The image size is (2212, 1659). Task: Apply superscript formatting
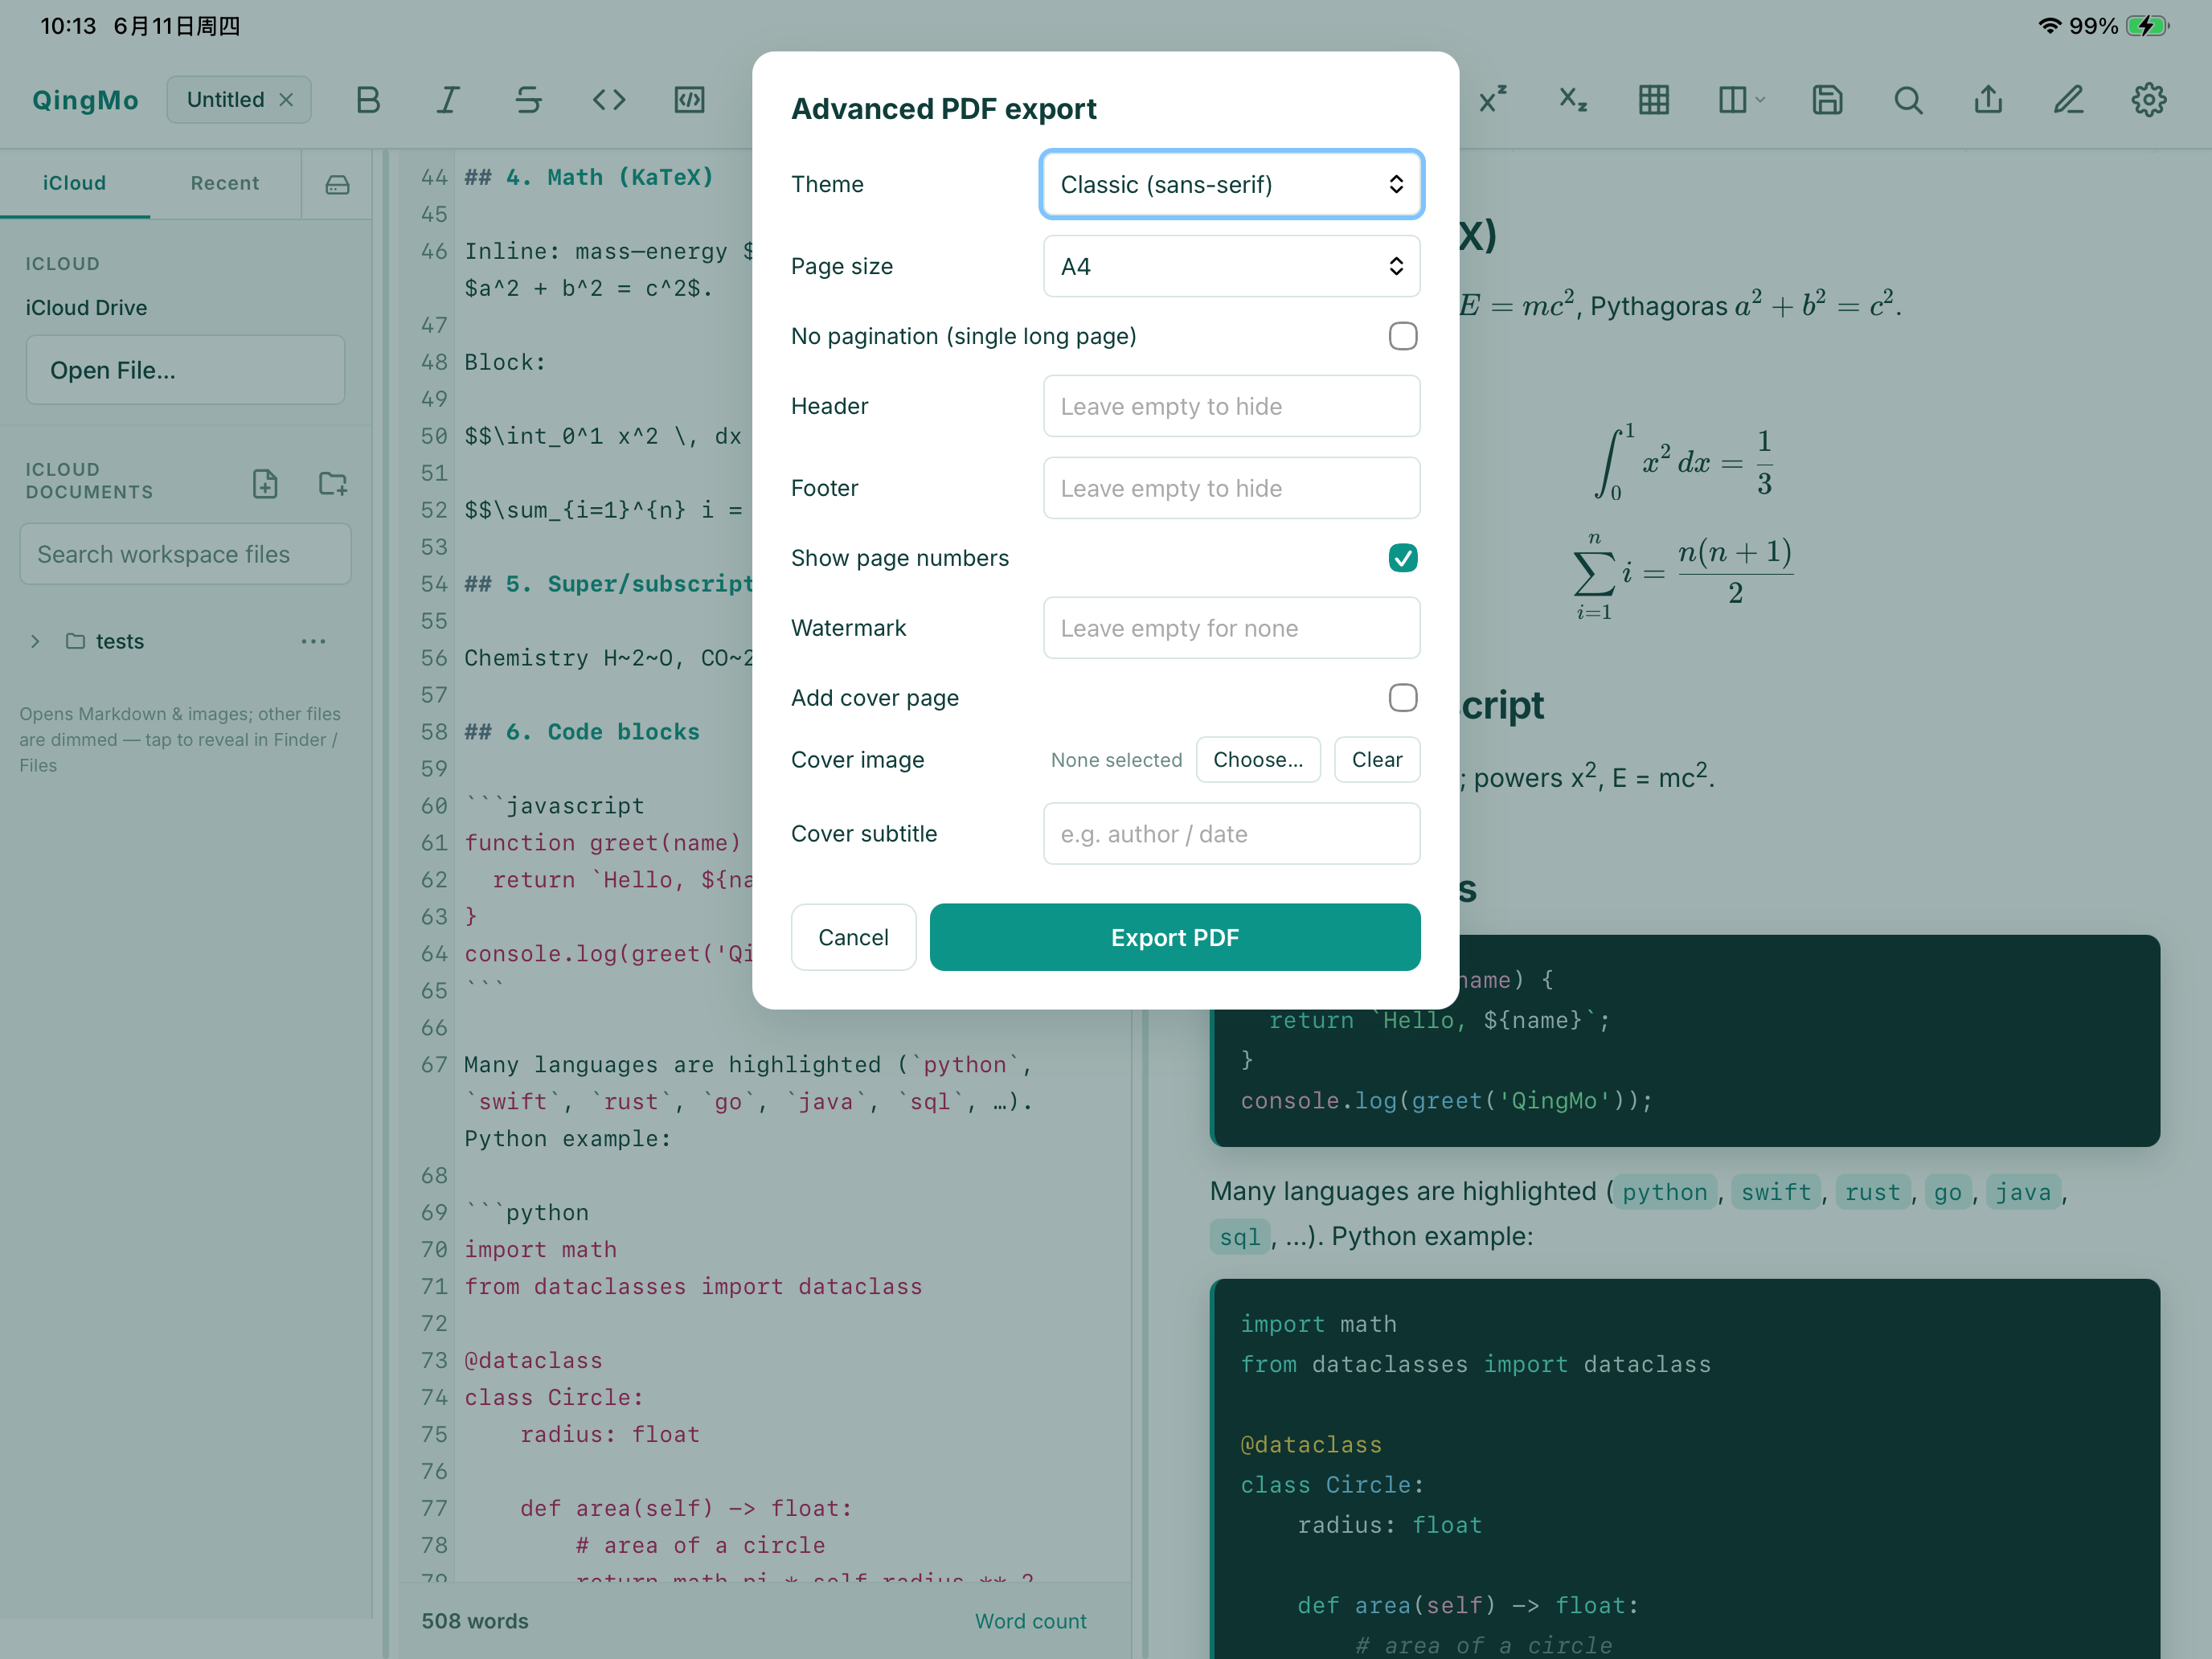tap(1493, 100)
